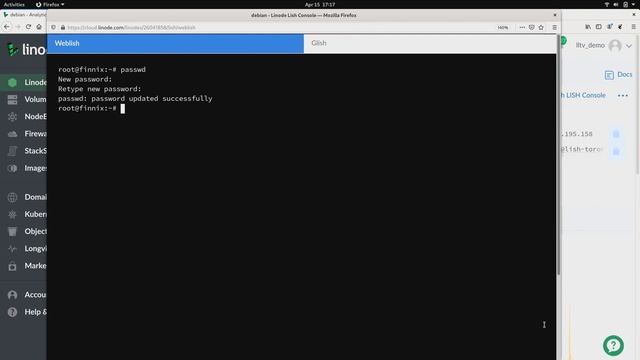
Task: Open the Kubernetes icon in sidebar
Action: coord(12,214)
